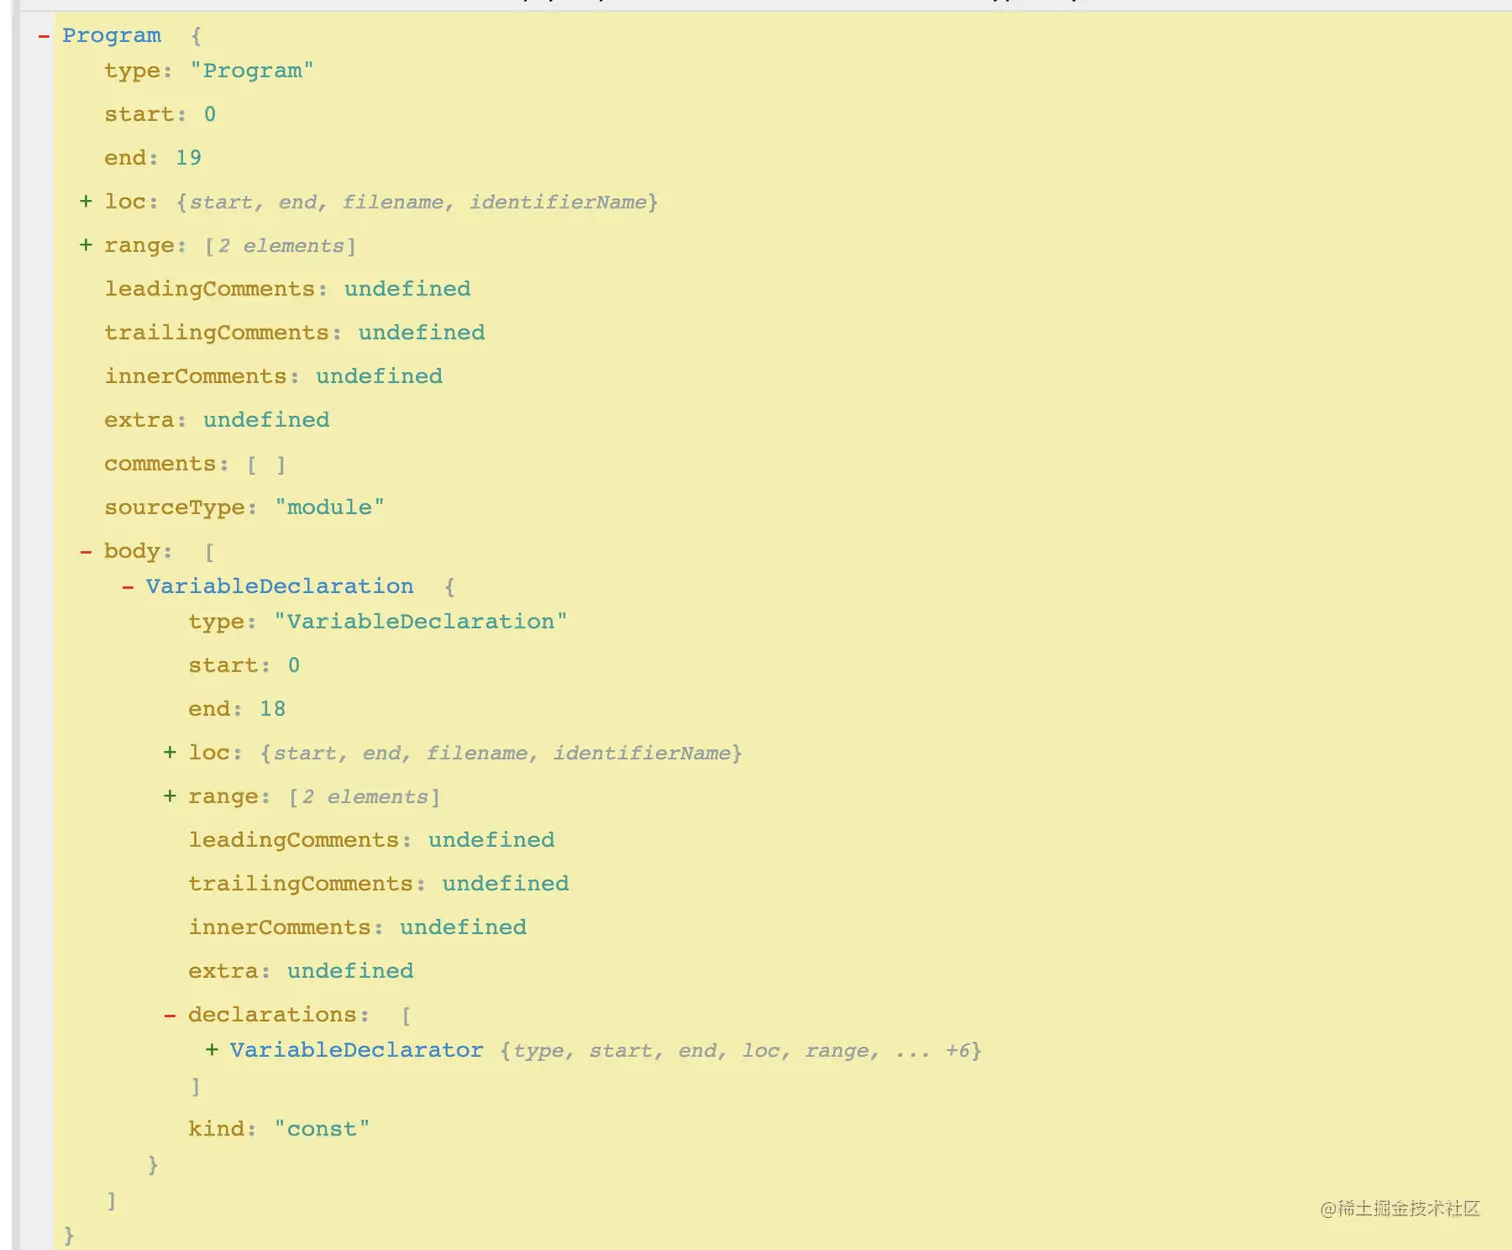Expand the Program range array

coord(86,245)
